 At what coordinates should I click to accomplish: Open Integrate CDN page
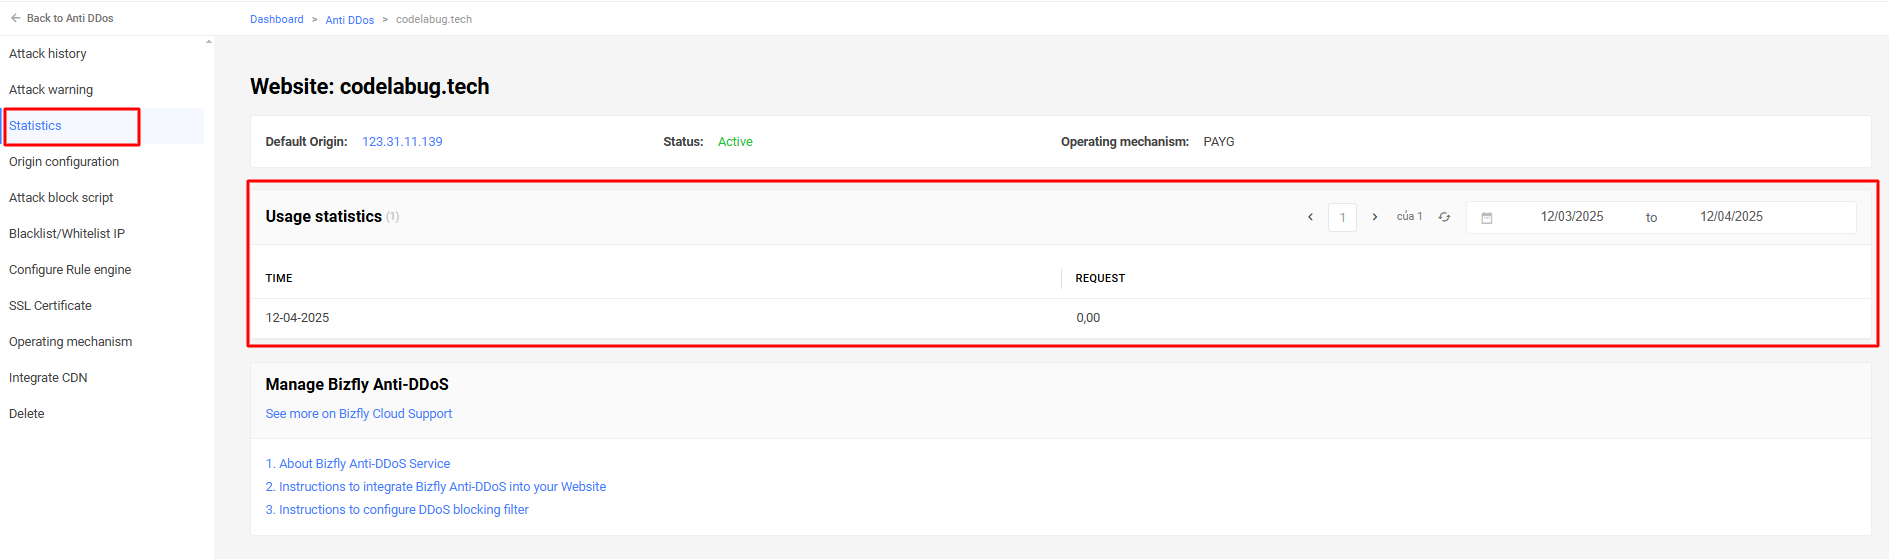pyautogui.click(x=48, y=378)
